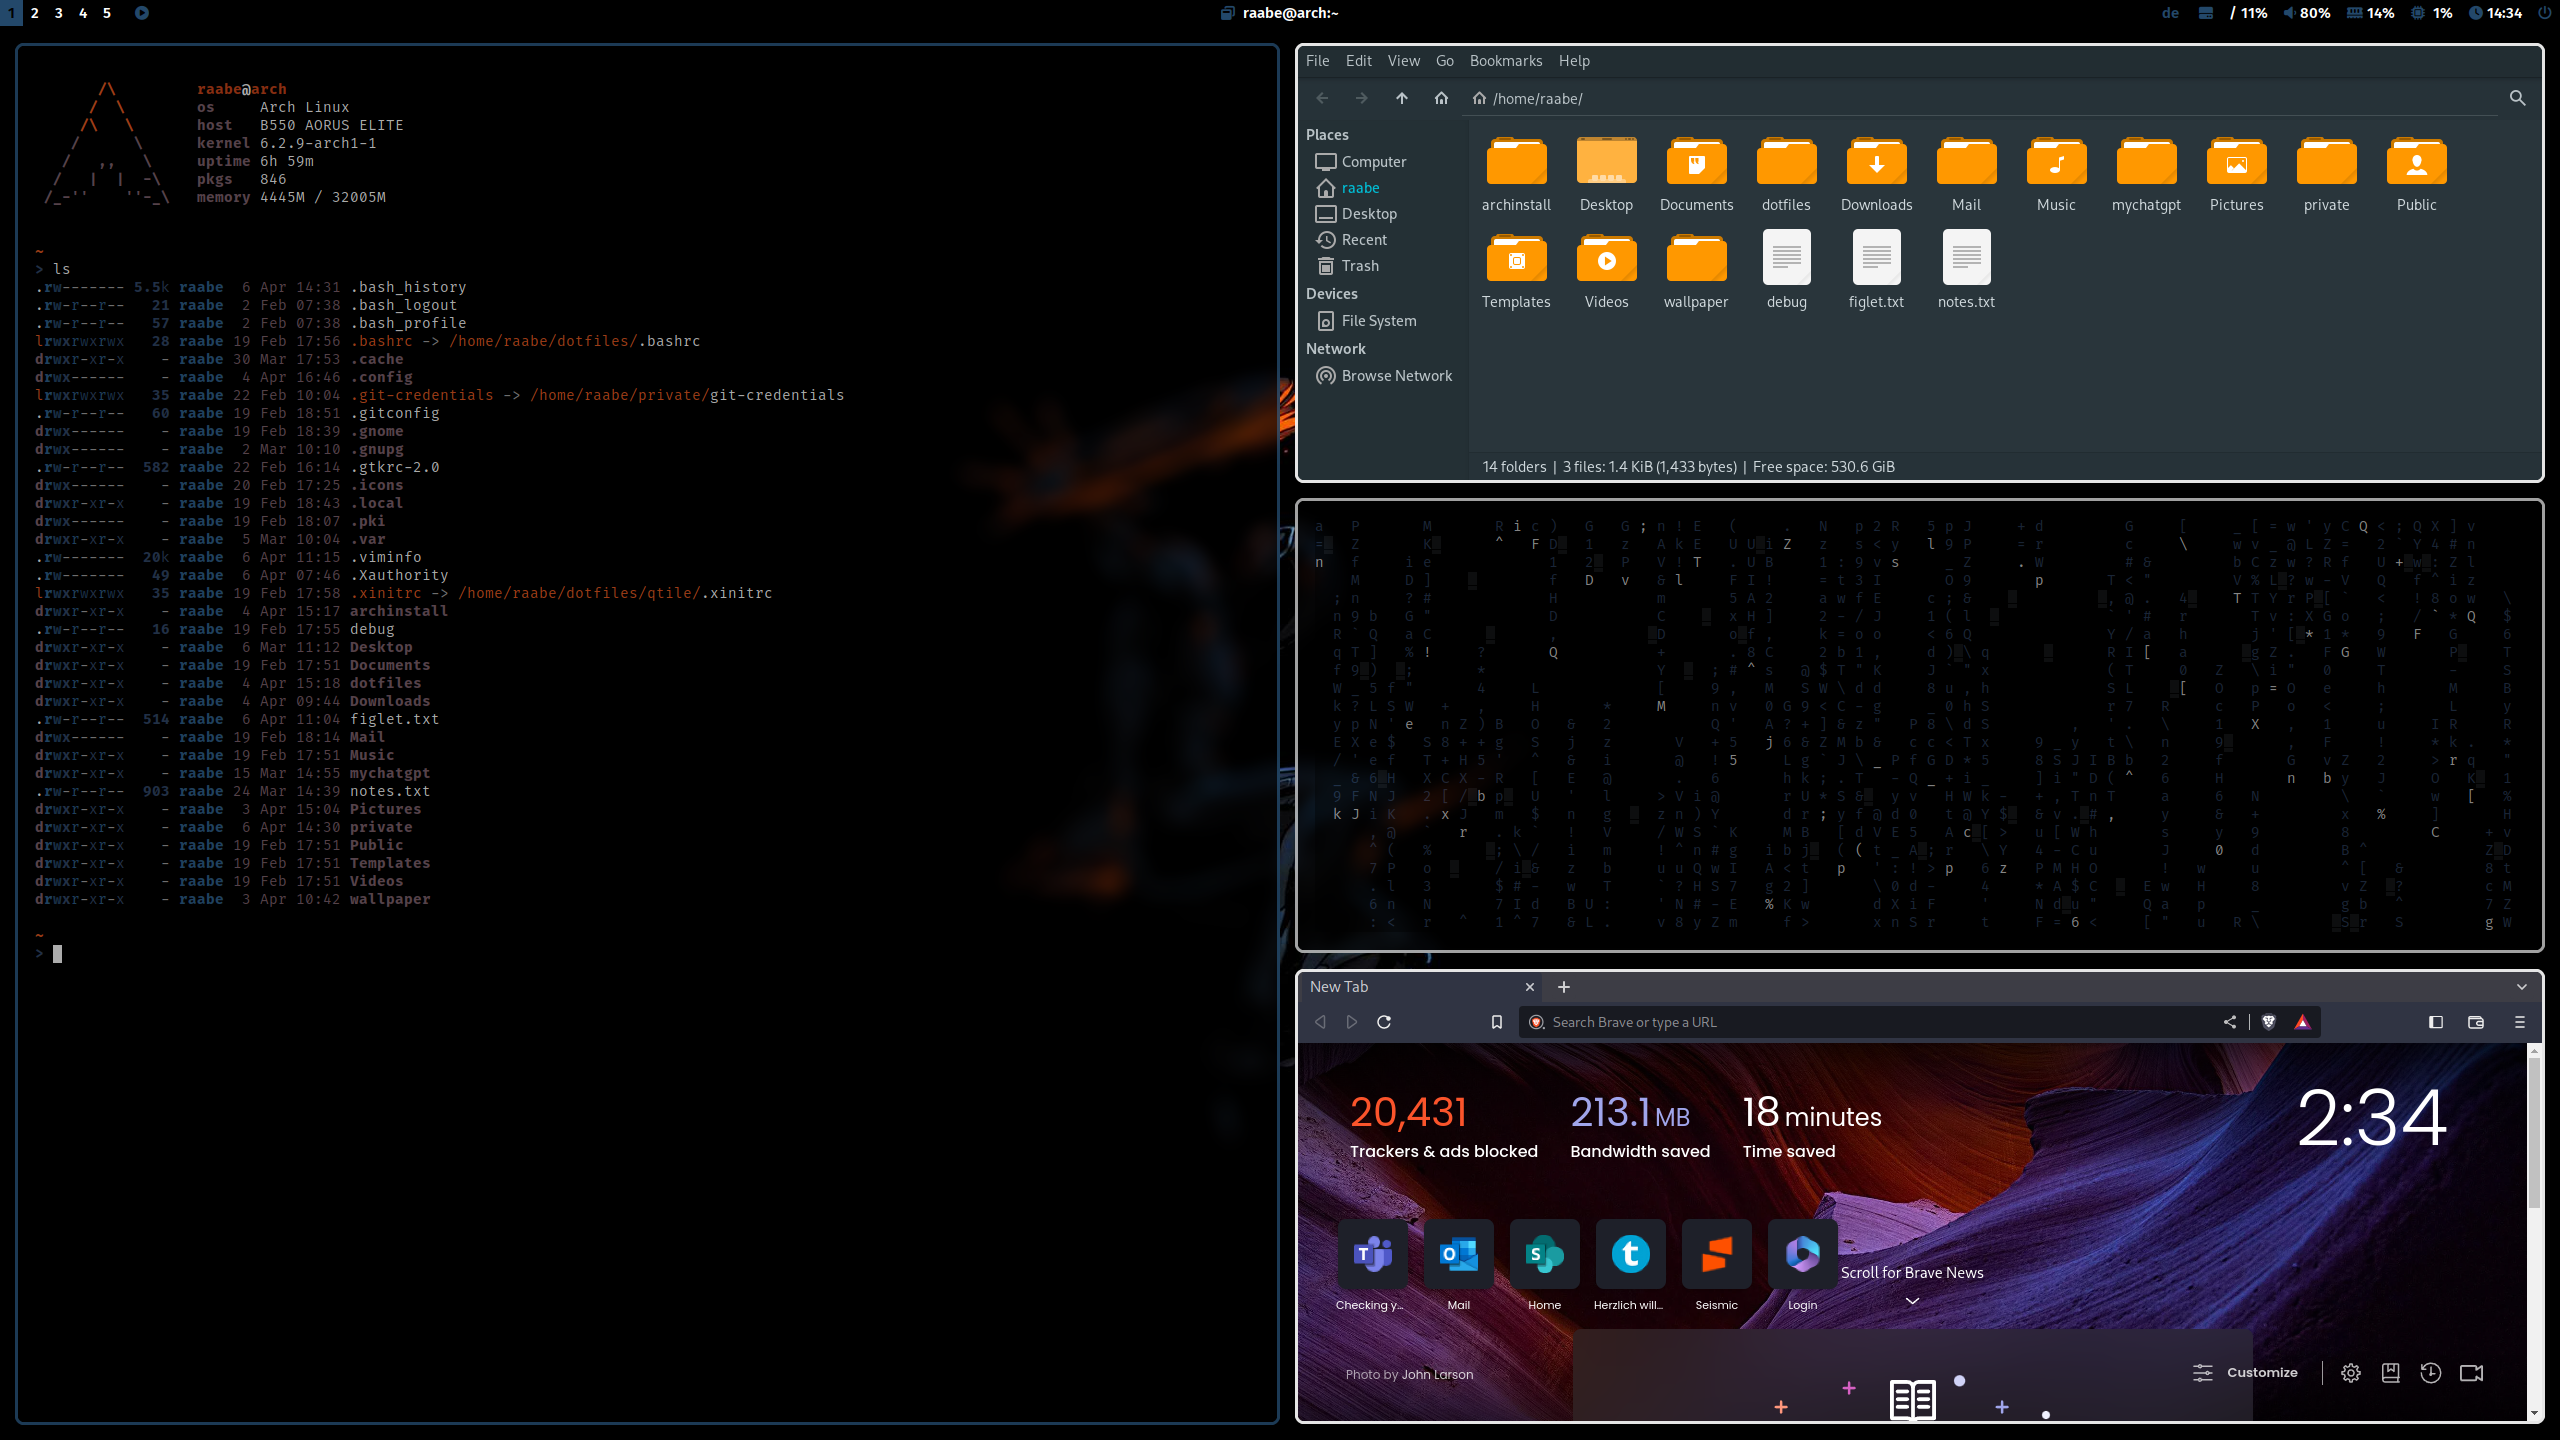Expand the tab search chevron in Brave
This screenshot has height=1440, width=2560.
(x=2521, y=987)
